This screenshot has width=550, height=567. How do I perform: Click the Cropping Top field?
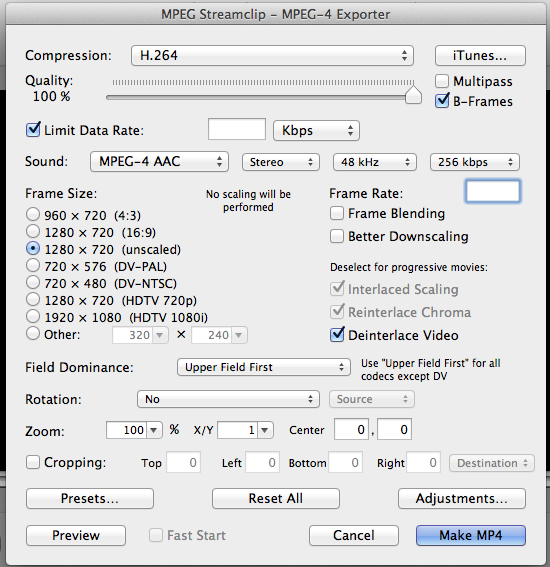point(183,462)
